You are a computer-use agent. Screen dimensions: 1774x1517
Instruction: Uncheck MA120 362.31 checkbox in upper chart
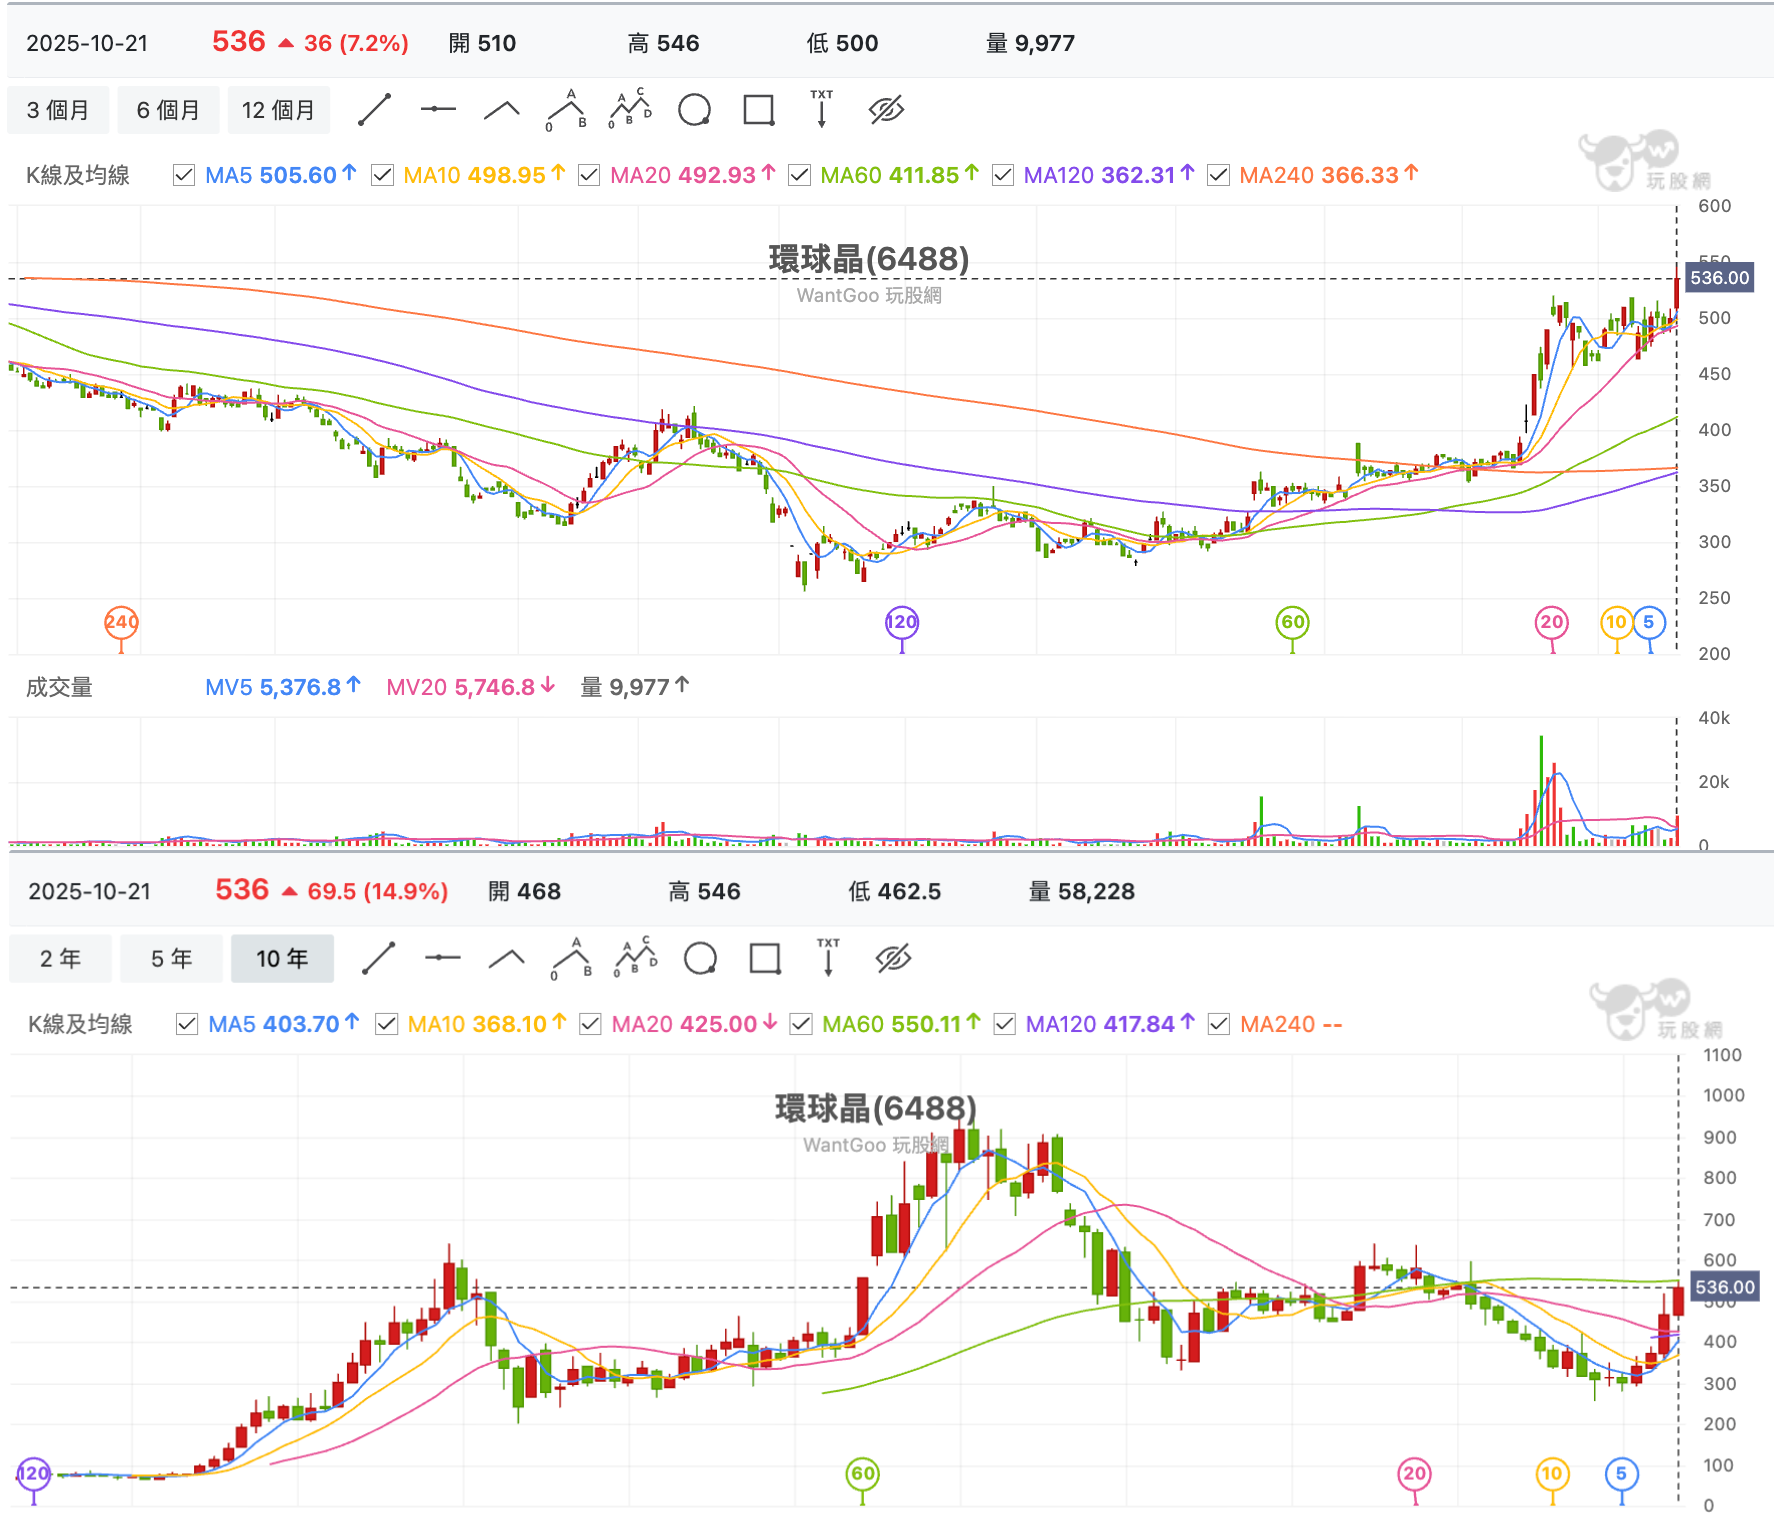point(1003,175)
